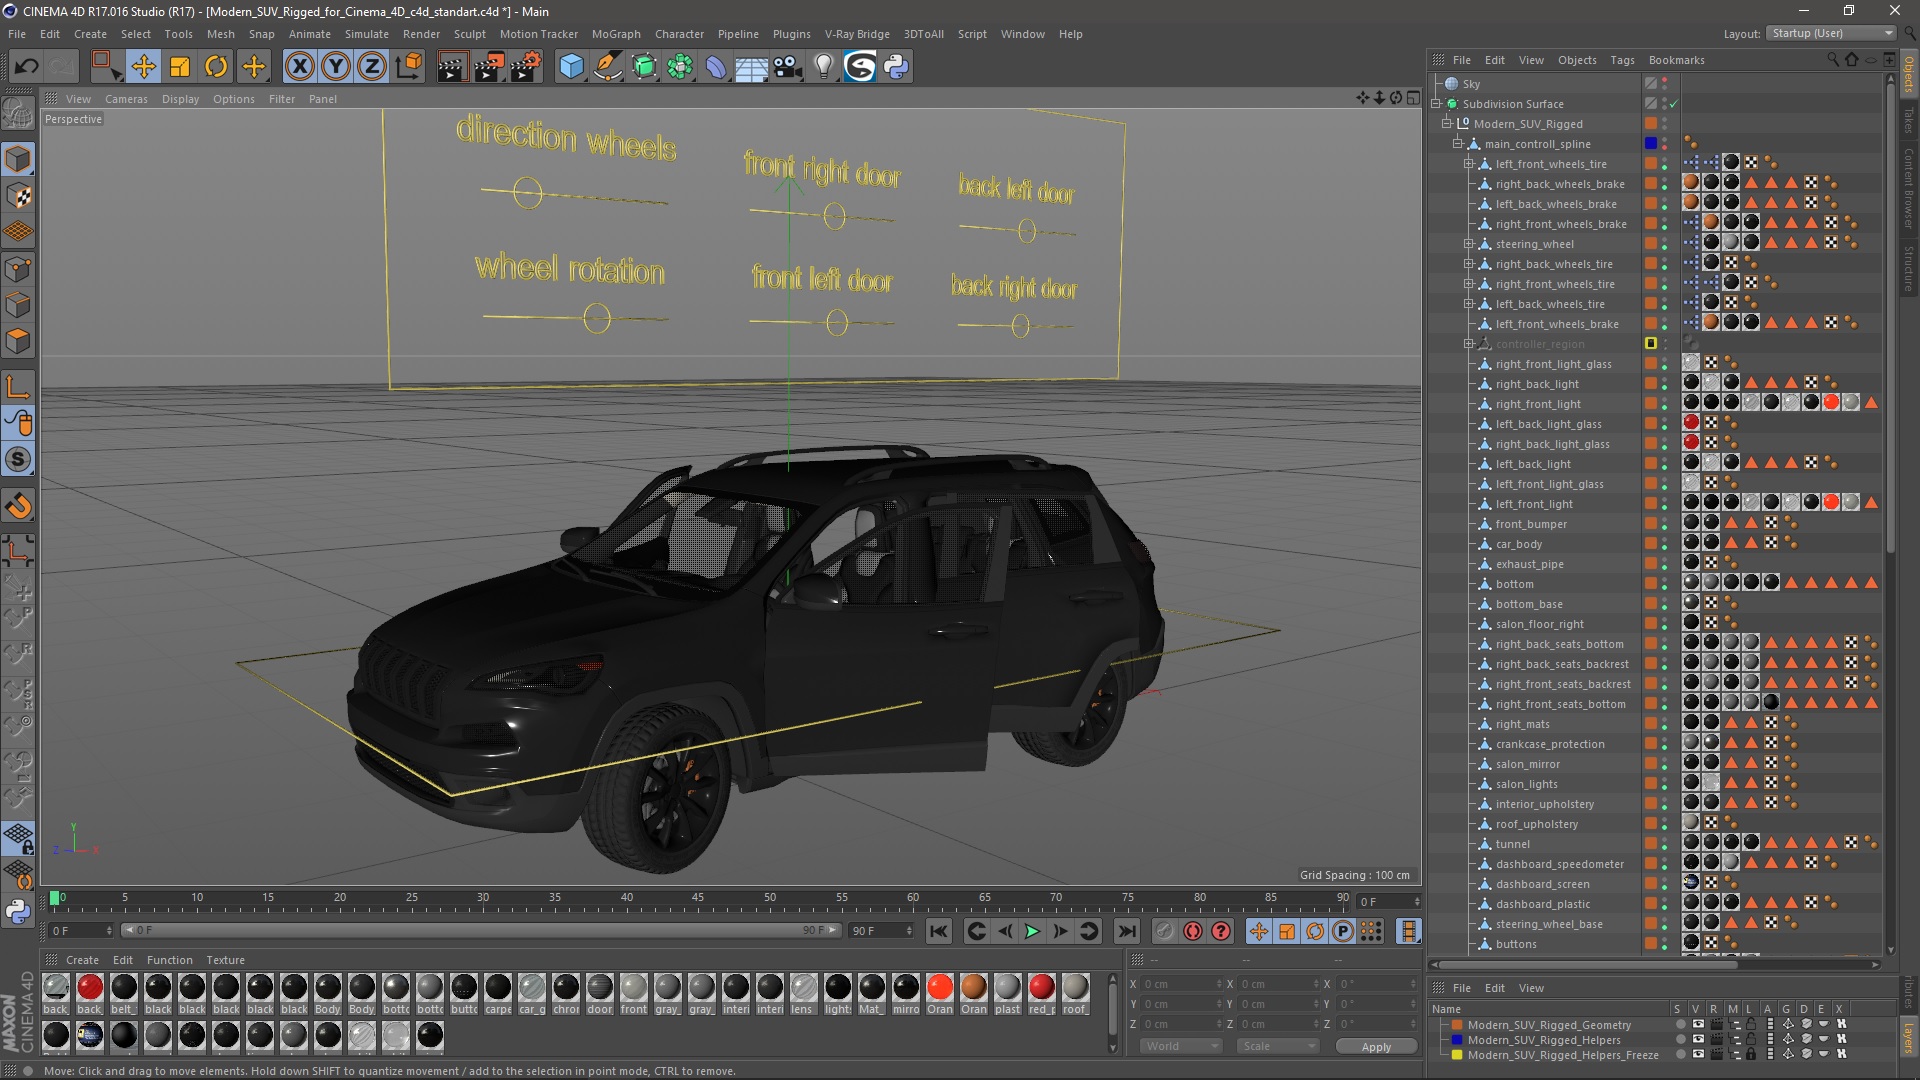
Task: Select the Rotate tool
Action: [216, 67]
